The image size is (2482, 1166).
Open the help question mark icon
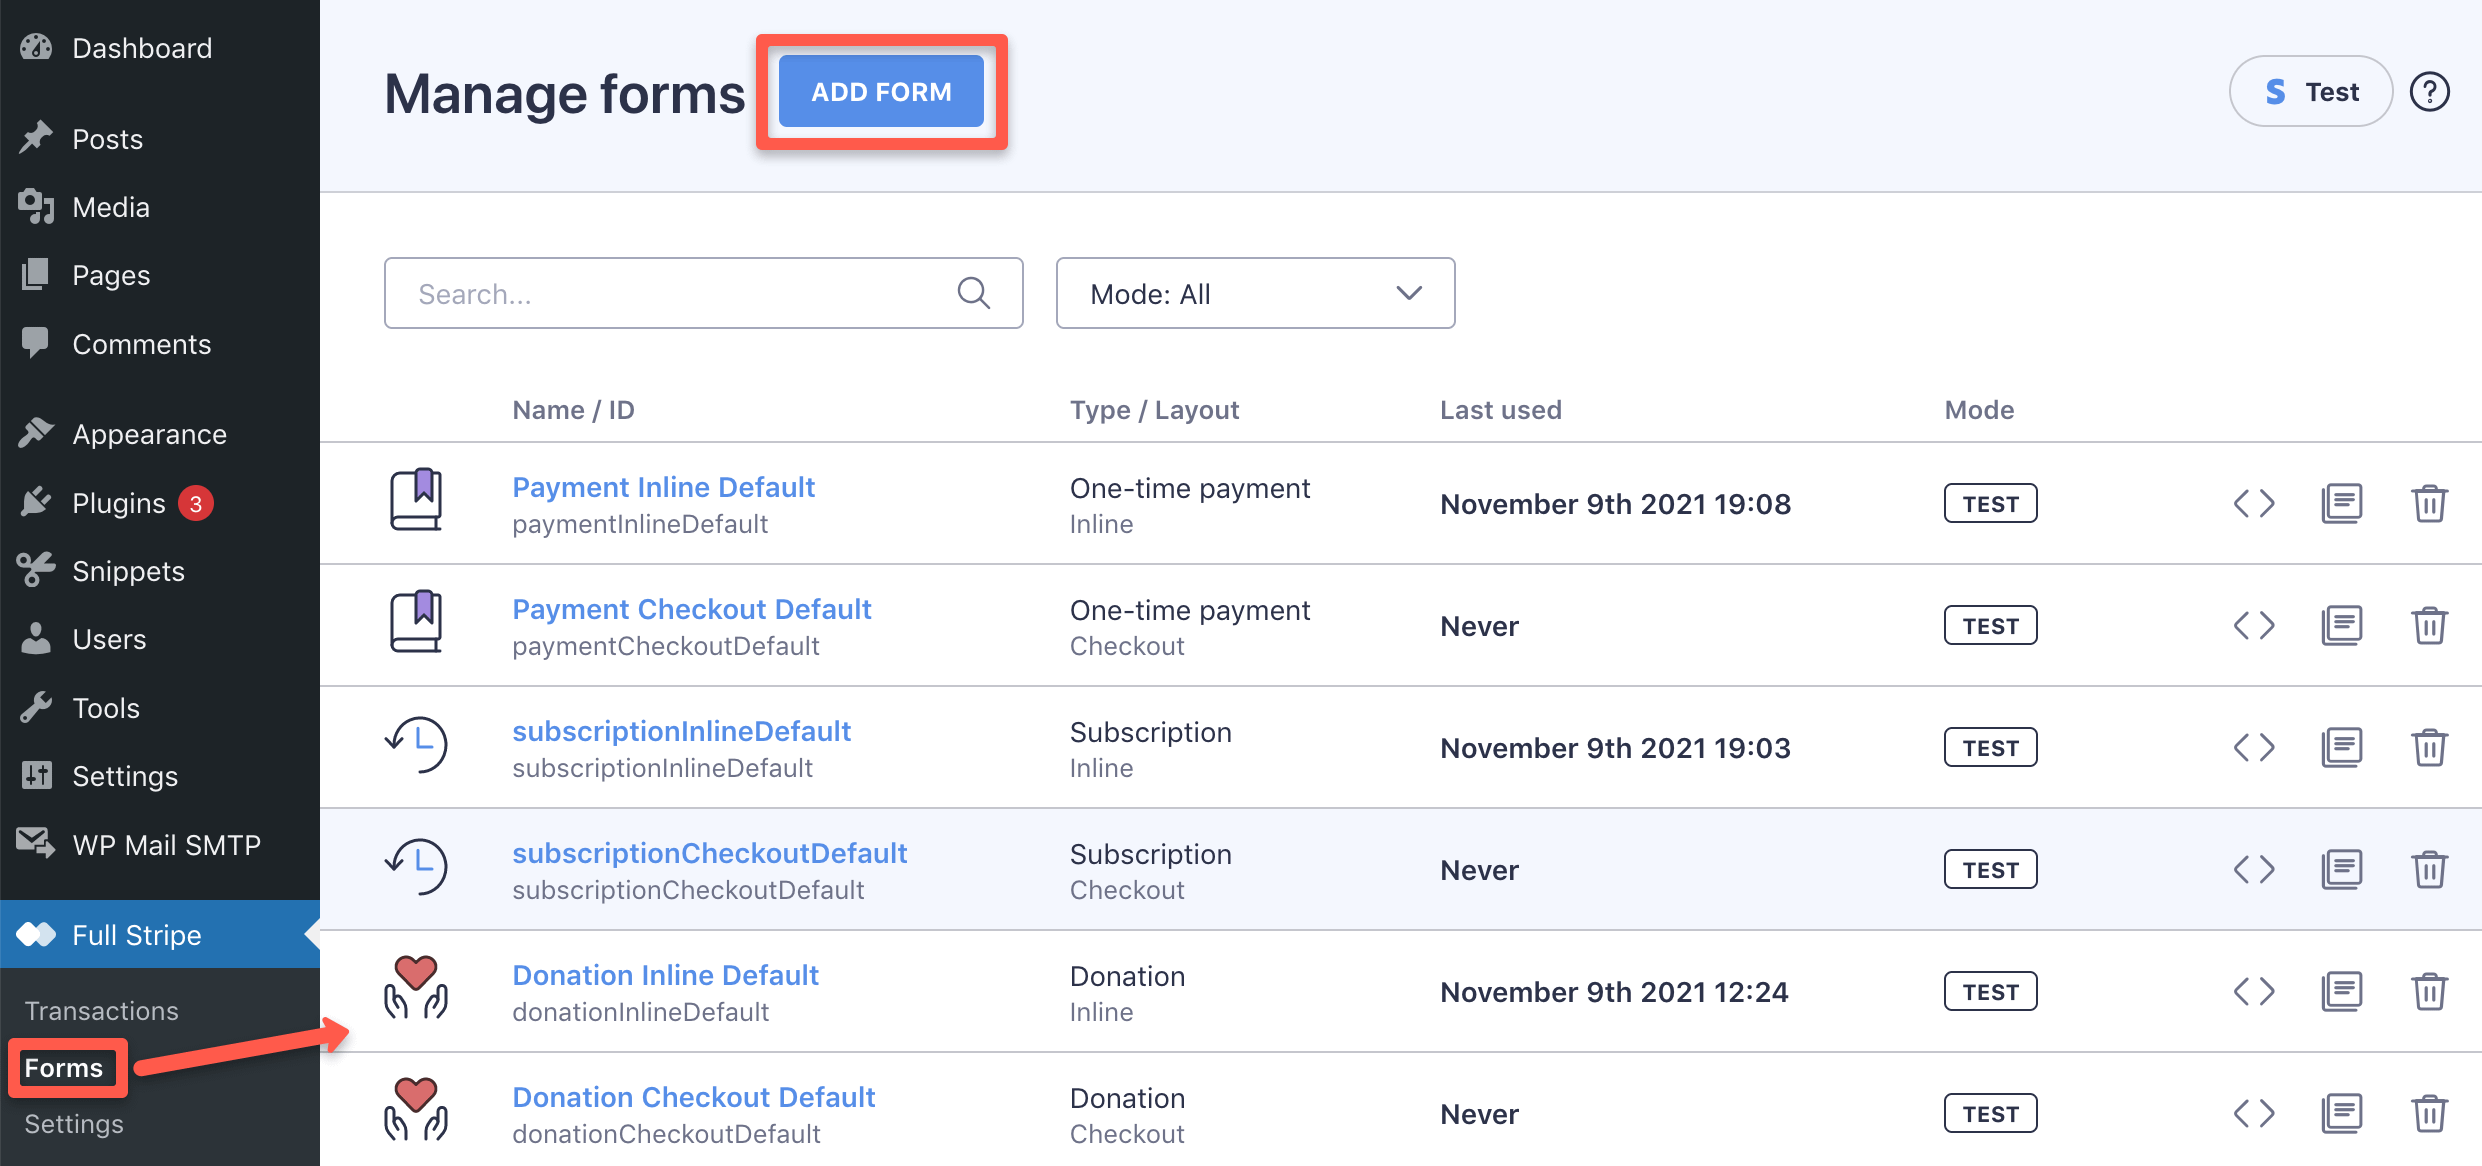click(2430, 91)
